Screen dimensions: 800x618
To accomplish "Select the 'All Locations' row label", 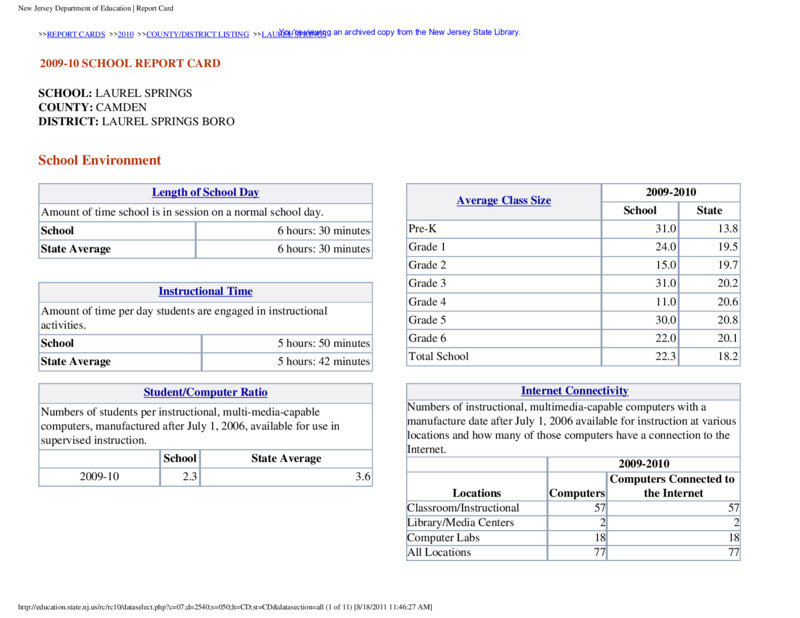I will 439,553.
